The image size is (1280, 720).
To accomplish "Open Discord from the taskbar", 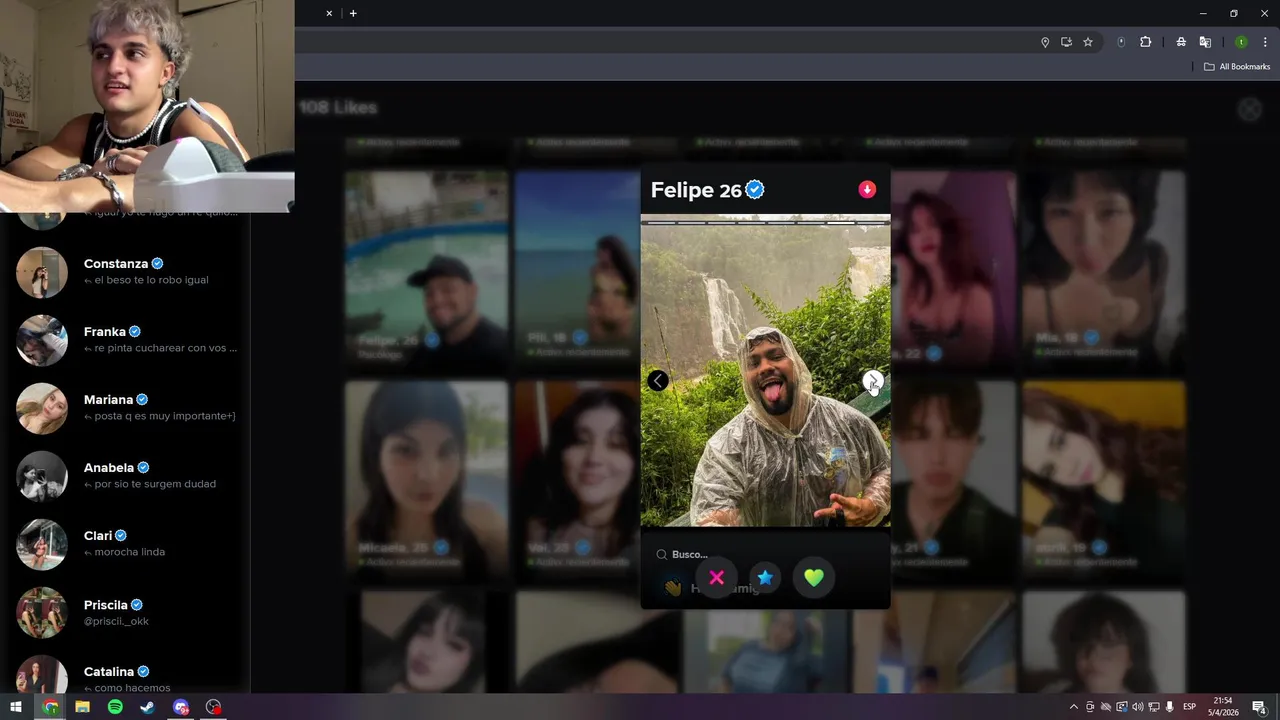I will pos(181,707).
